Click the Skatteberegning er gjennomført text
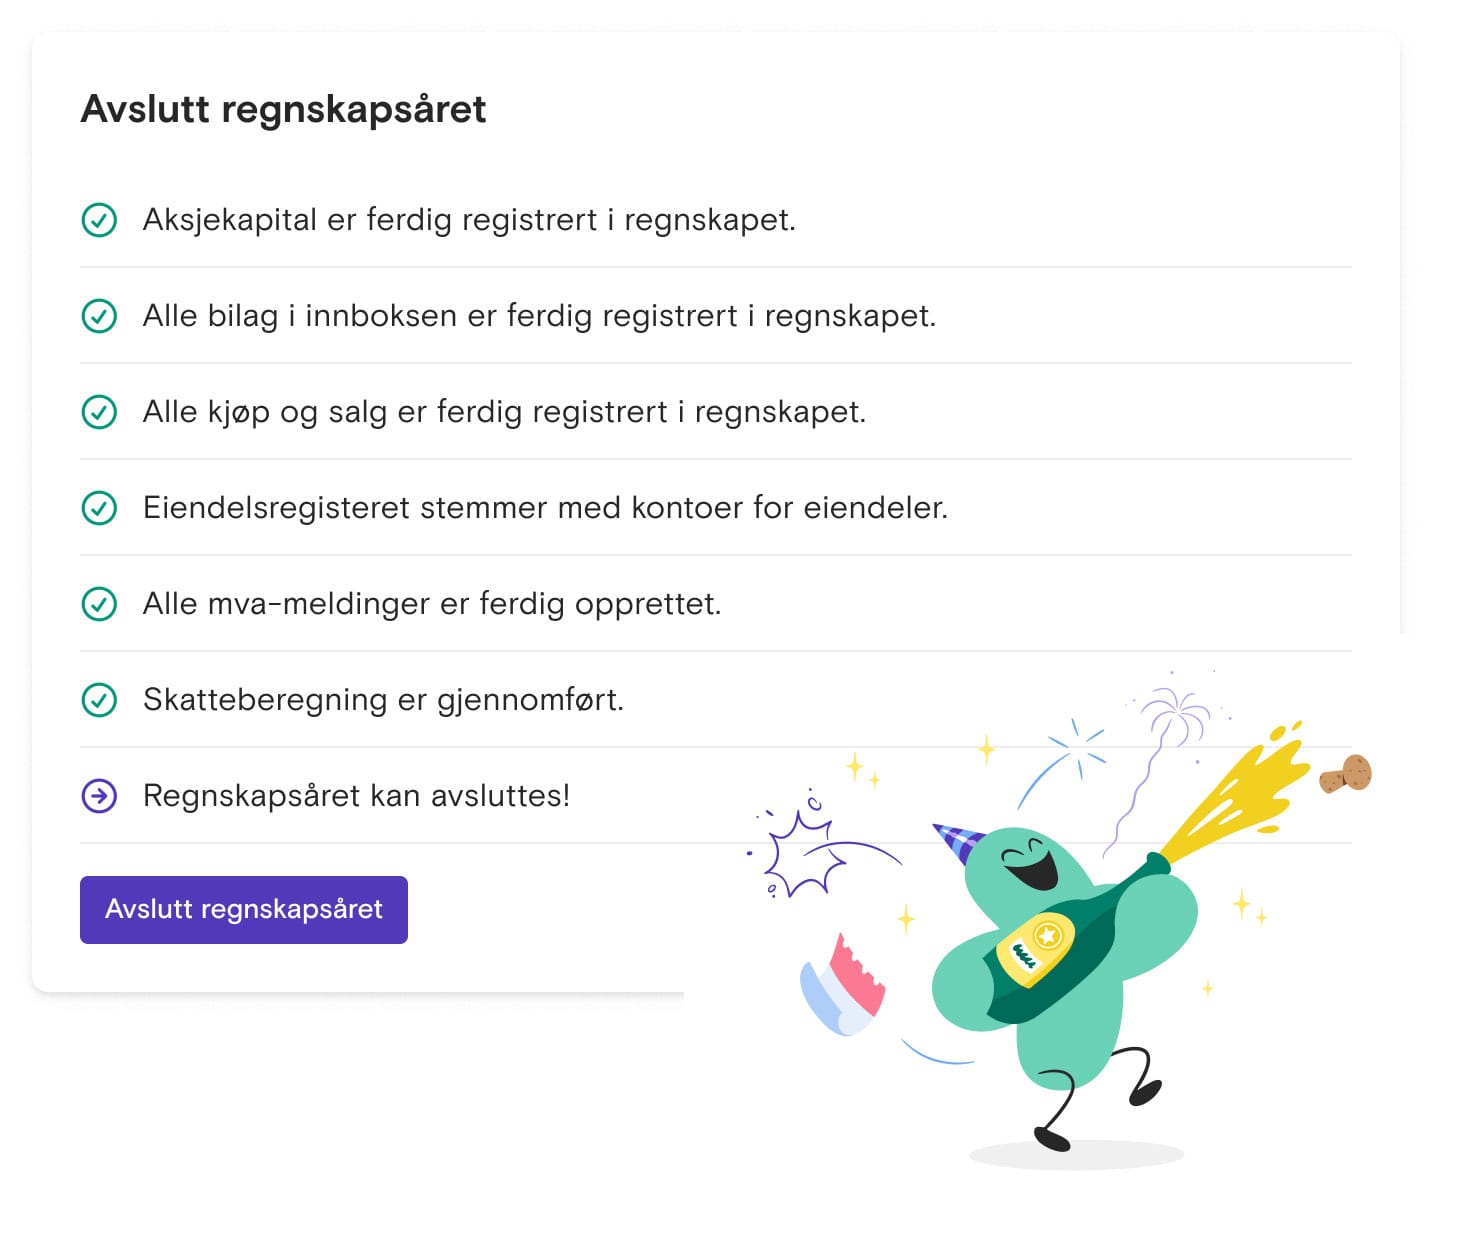This screenshot has height=1238, width=1466. [383, 699]
